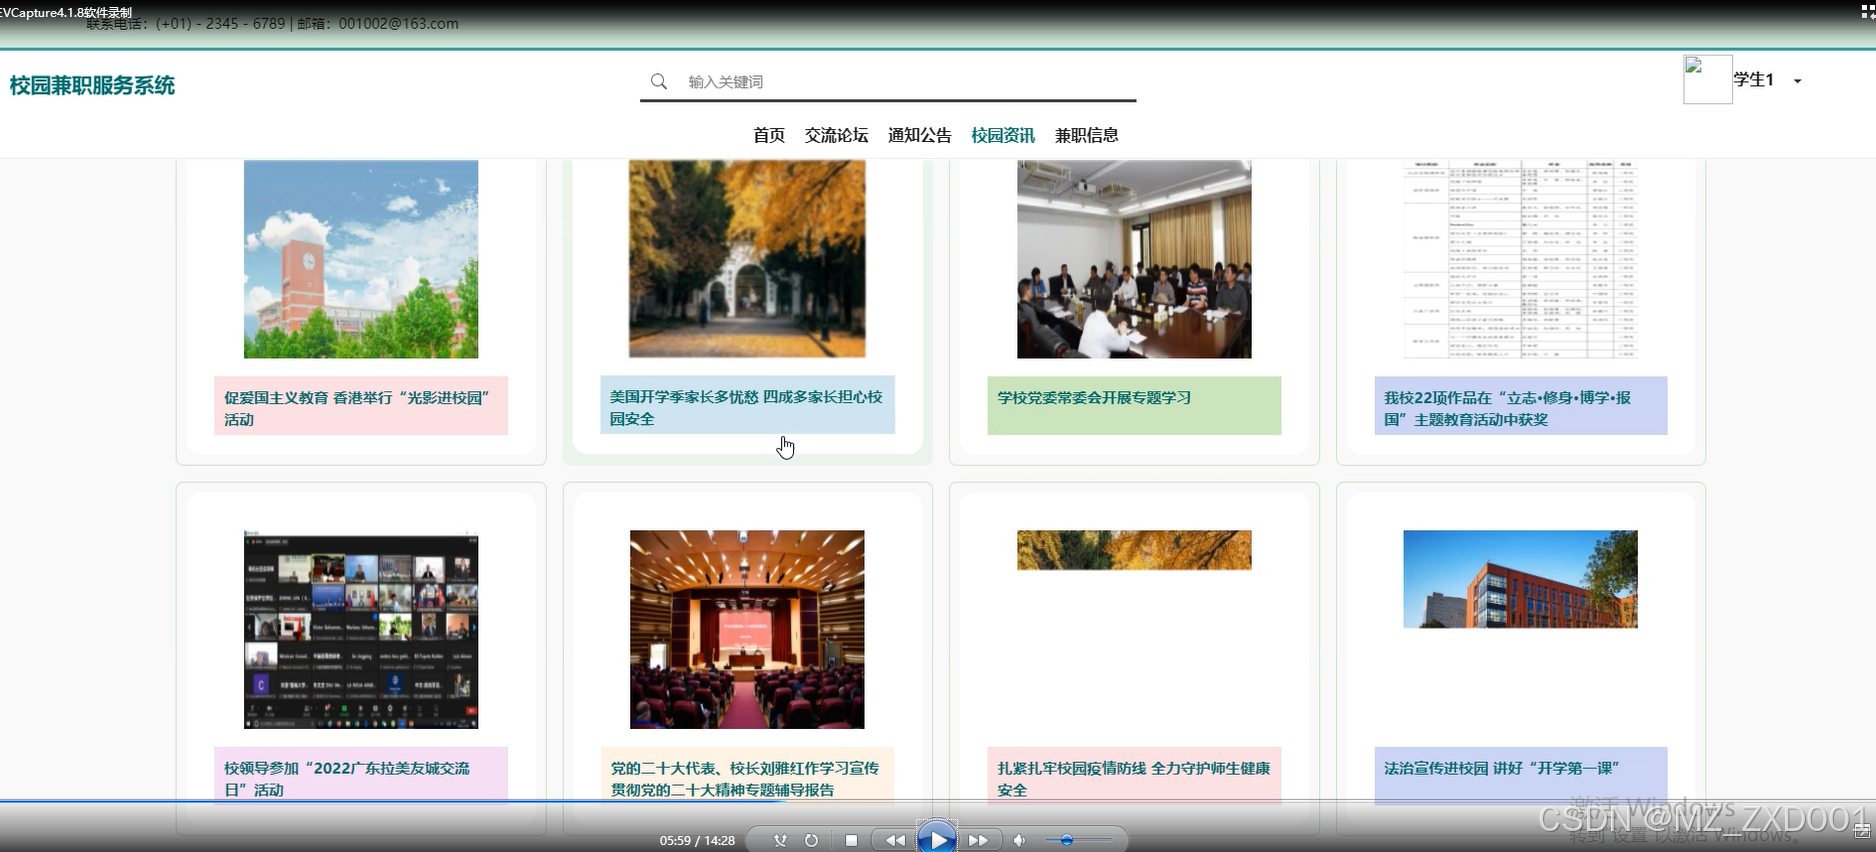Open 党的二十大代表 report news title
The image size is (1876, 852).
tap(747, 776)
